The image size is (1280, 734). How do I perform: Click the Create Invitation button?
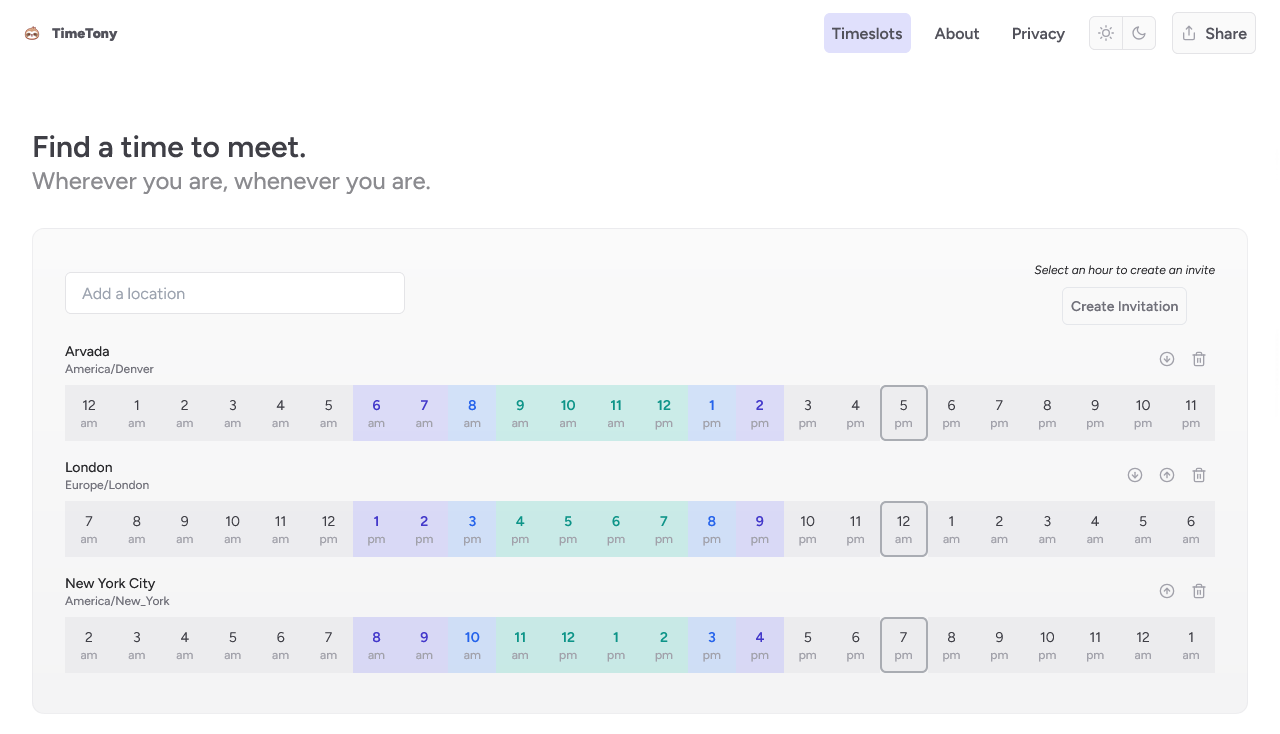[x=1124, y=306]
